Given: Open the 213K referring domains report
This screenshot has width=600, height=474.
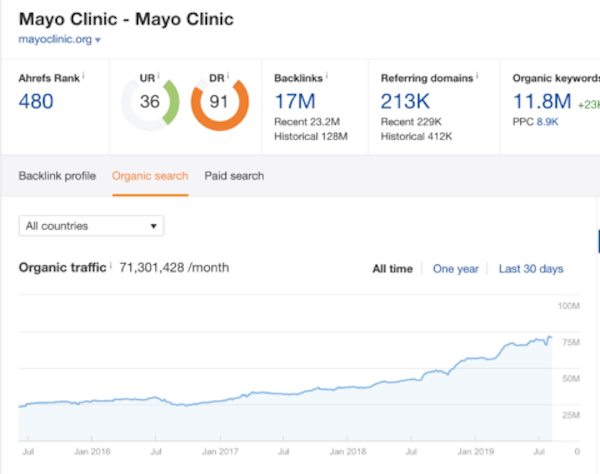Looking at the screenshot, I should pyautogui.click(x=405, y=101).
